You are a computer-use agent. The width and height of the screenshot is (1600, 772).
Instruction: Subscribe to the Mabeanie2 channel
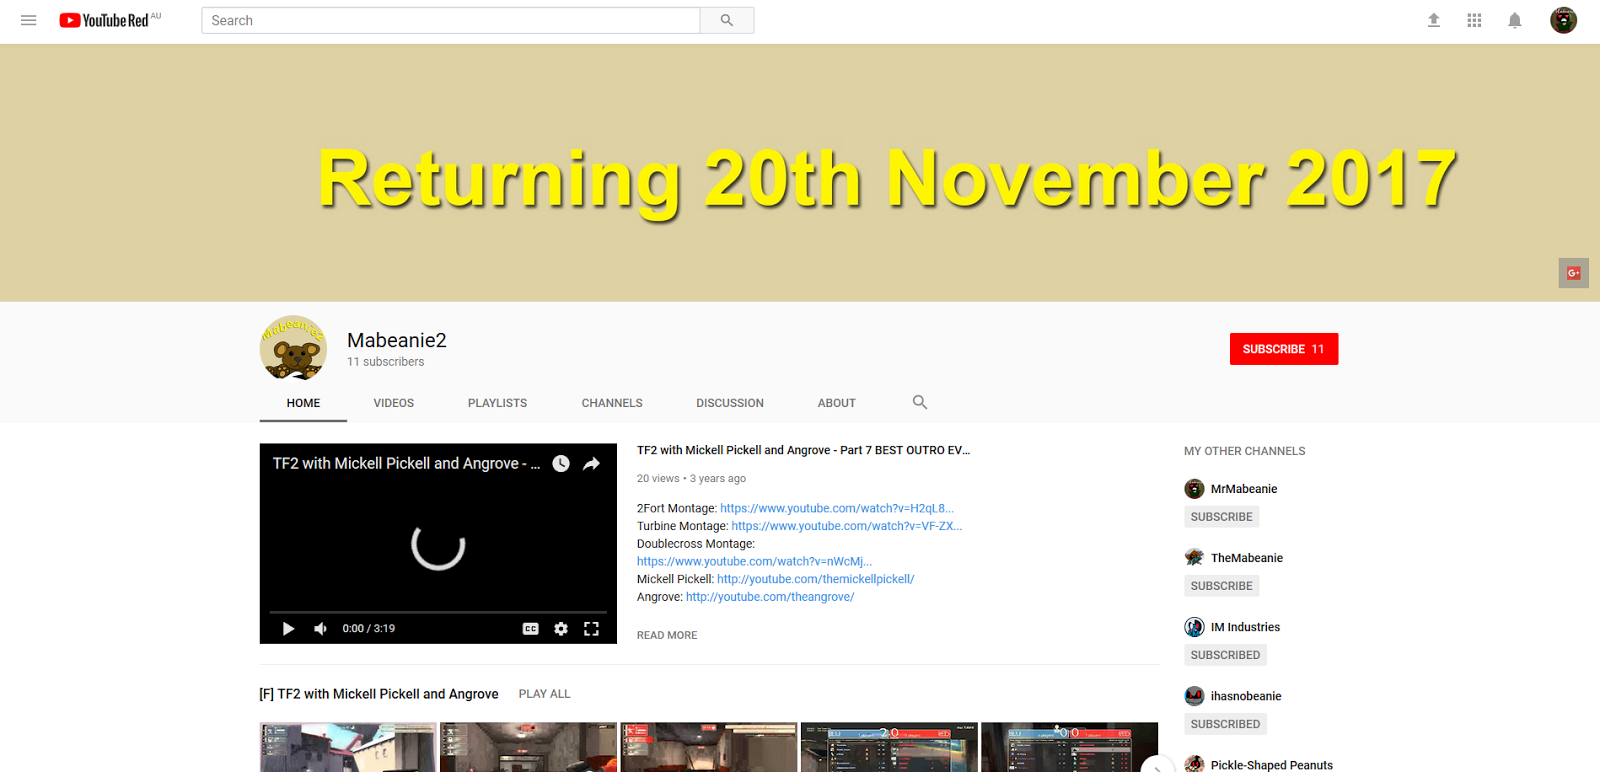1284,349
